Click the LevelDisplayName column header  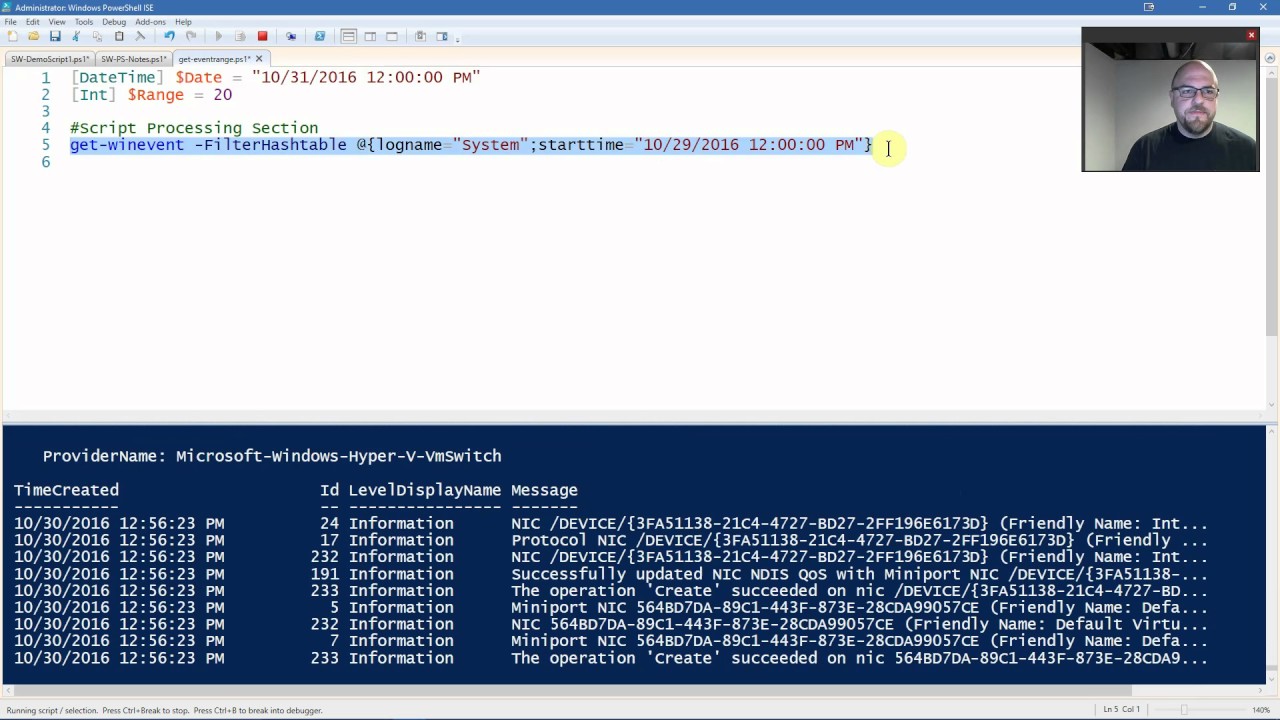point(424,490)
